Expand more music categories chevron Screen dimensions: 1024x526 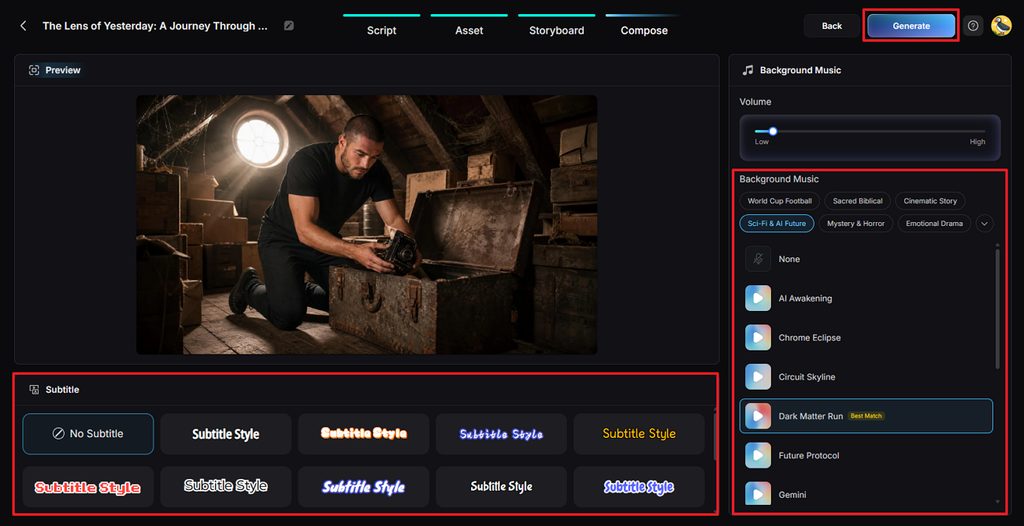(x=985, y=223)
